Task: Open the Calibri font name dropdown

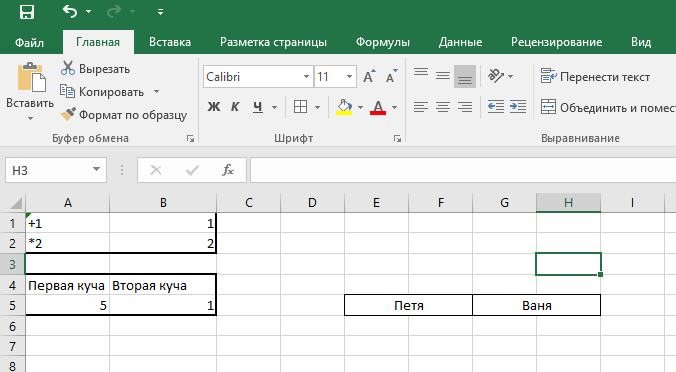Action: 306,77
